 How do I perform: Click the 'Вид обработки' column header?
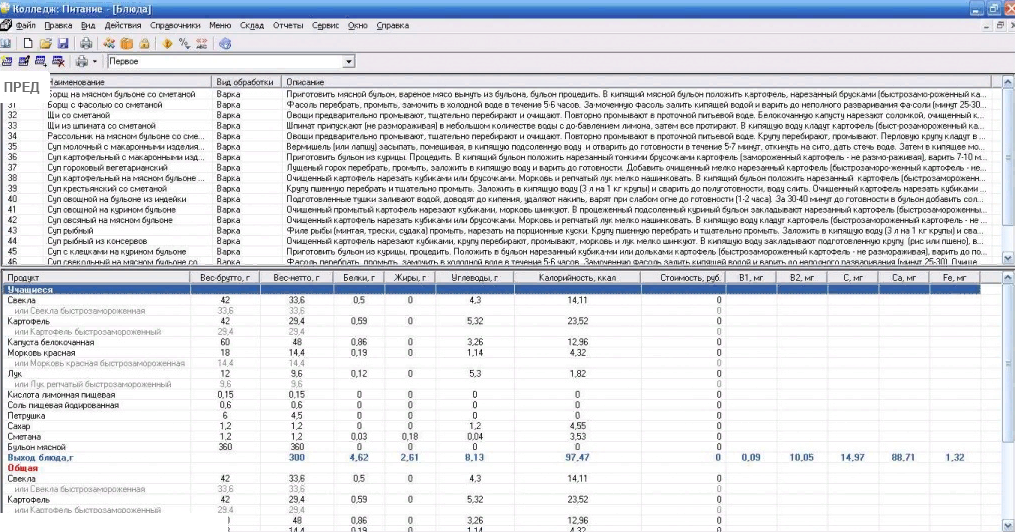247,81
